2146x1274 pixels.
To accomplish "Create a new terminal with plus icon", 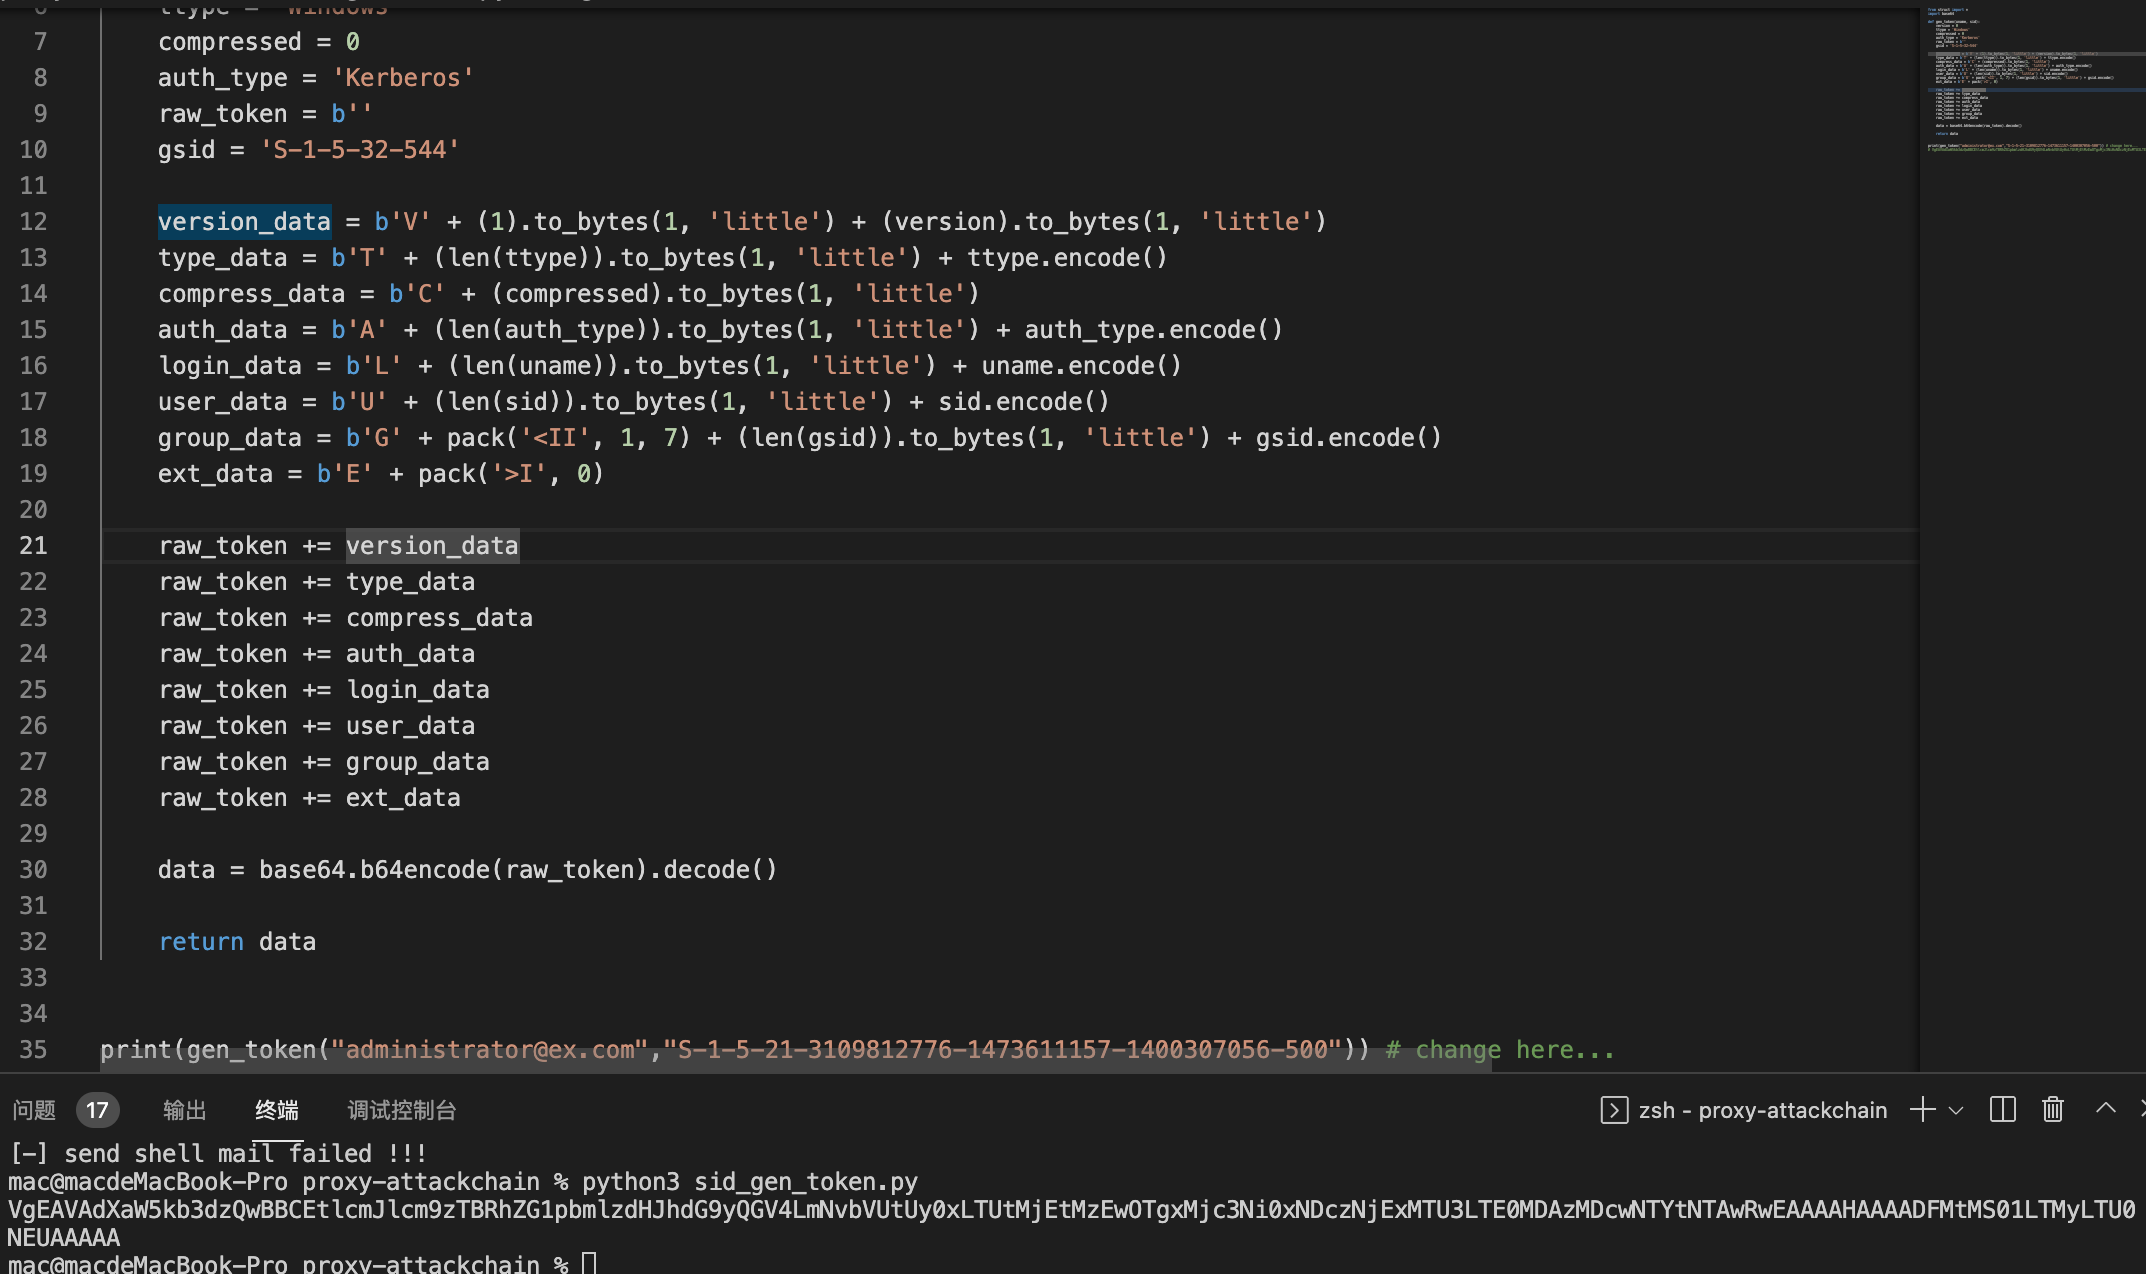I will [1922, 1110].
